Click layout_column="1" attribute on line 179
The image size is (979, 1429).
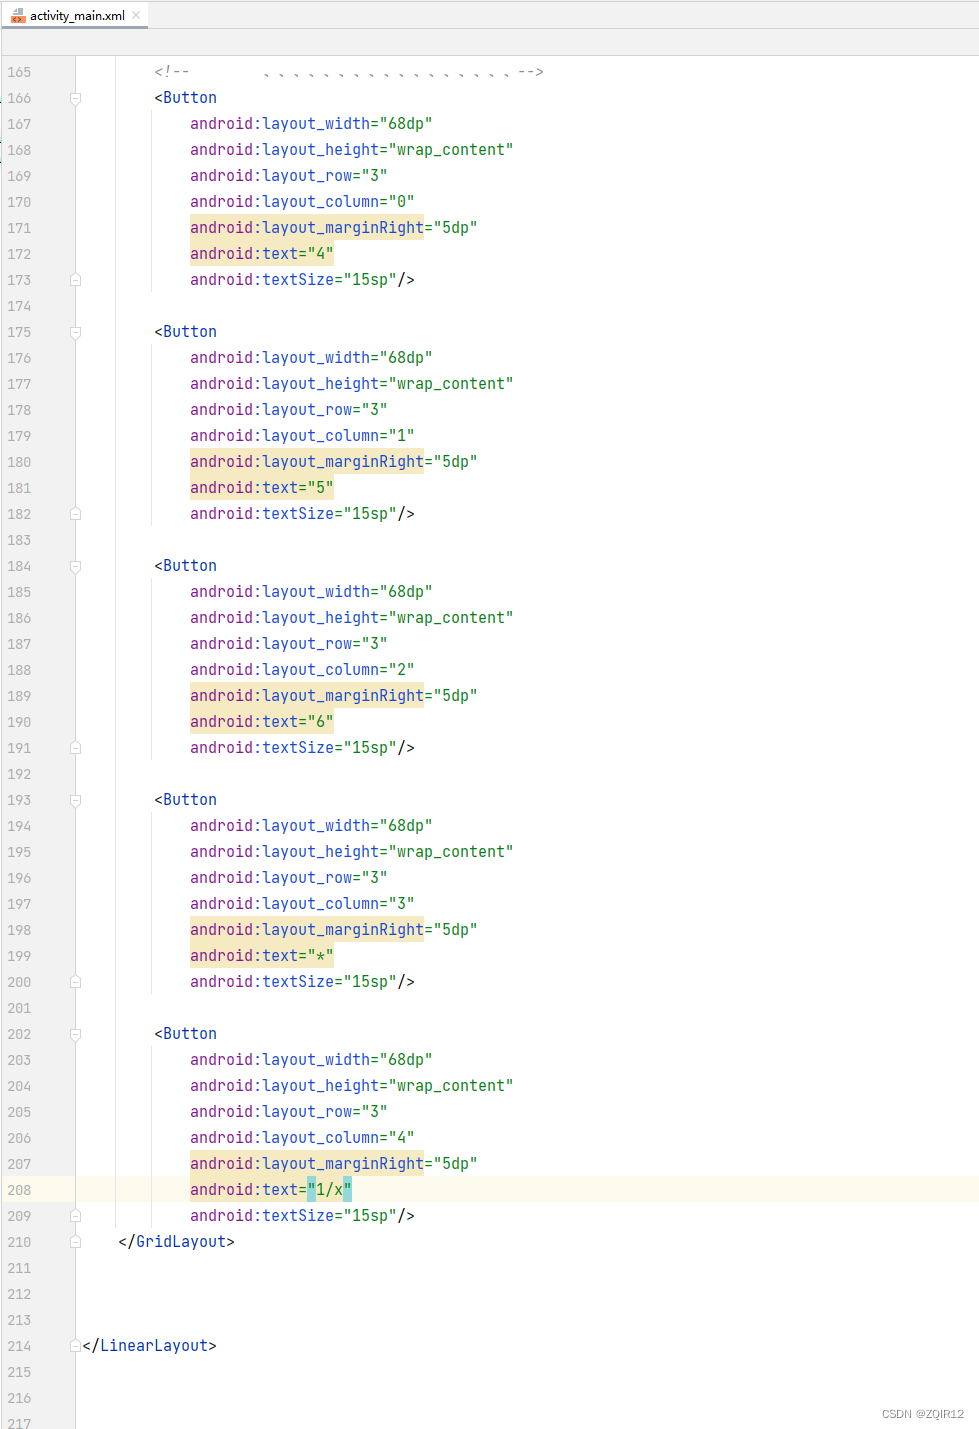click(x=302, y=436)
